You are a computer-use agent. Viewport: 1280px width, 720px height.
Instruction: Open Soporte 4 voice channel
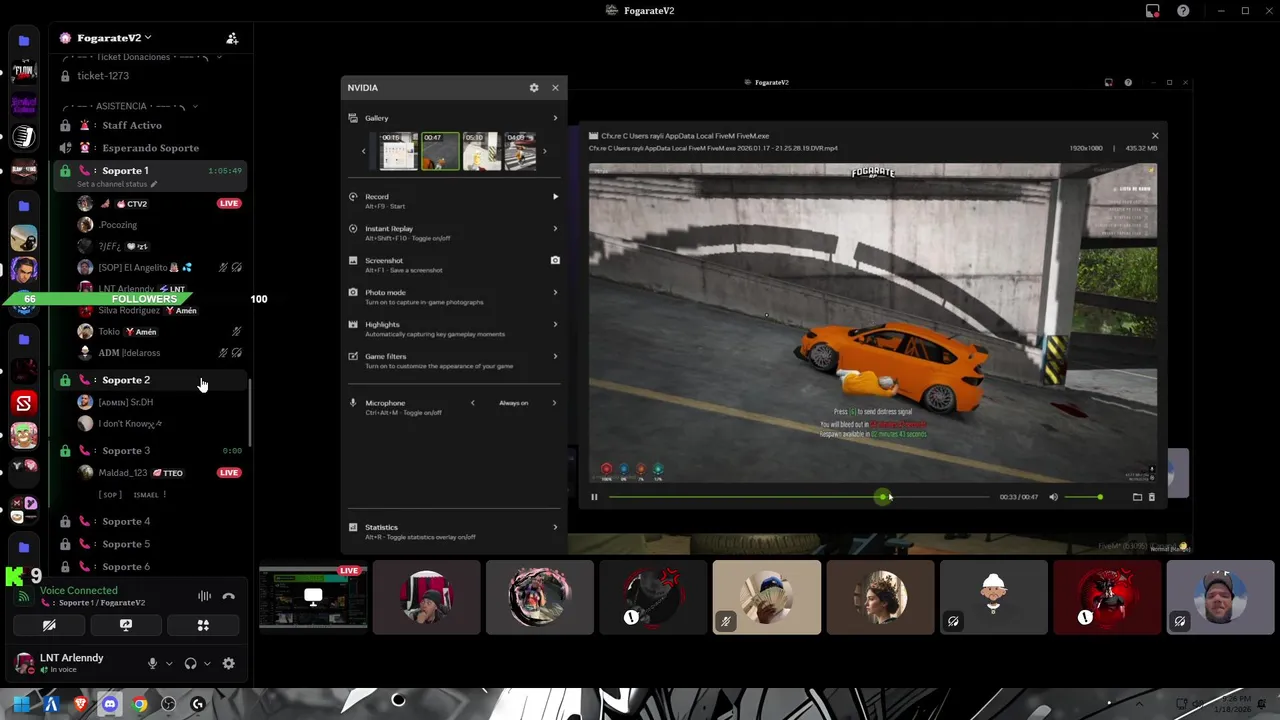(x=150, y=522)
